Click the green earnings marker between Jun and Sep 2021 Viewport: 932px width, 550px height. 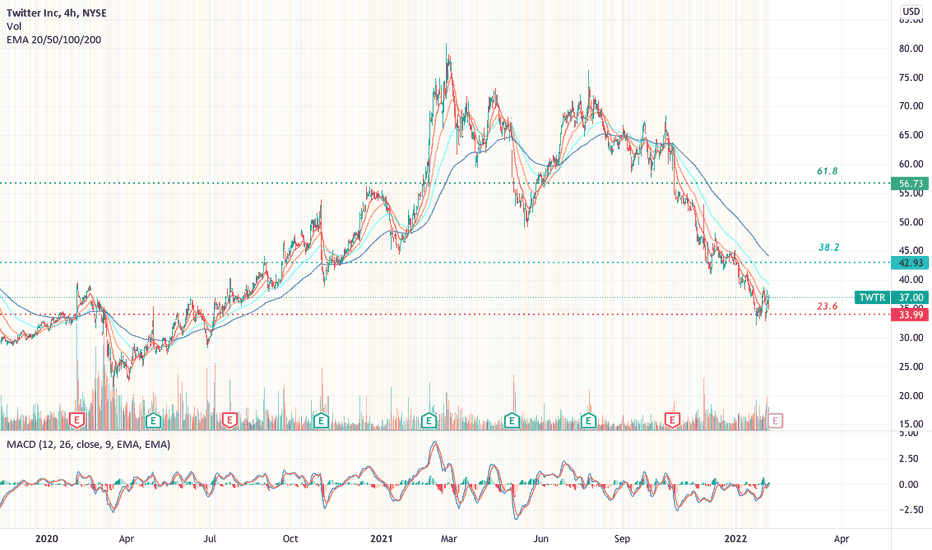tap(588, 420)
